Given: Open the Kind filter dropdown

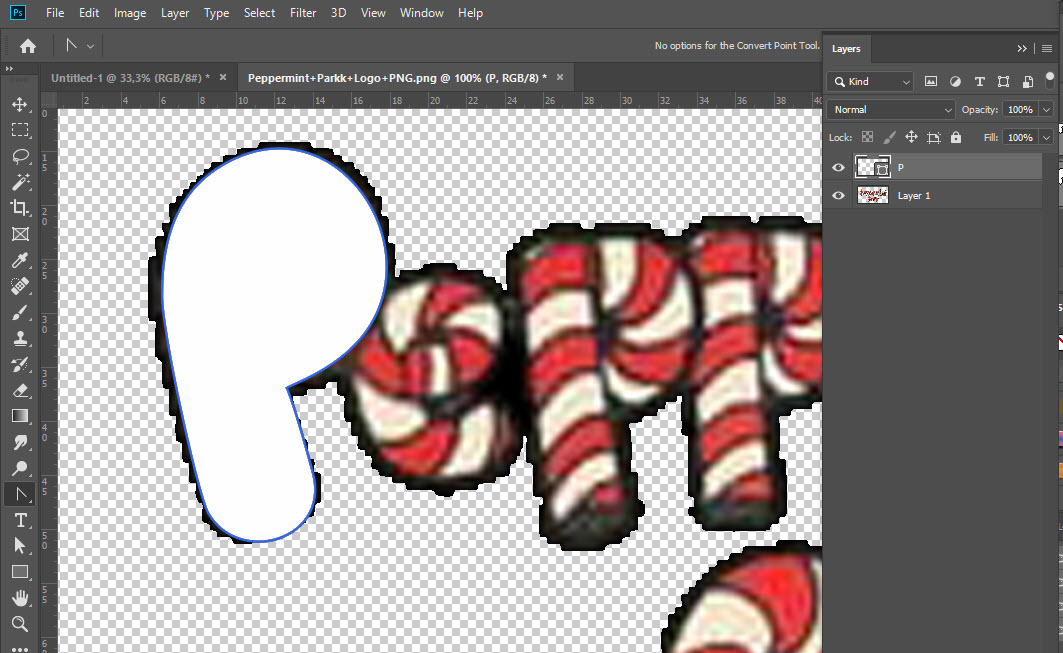Looking at the screenshot, I should pyautogui.click(x=870, y=81).
